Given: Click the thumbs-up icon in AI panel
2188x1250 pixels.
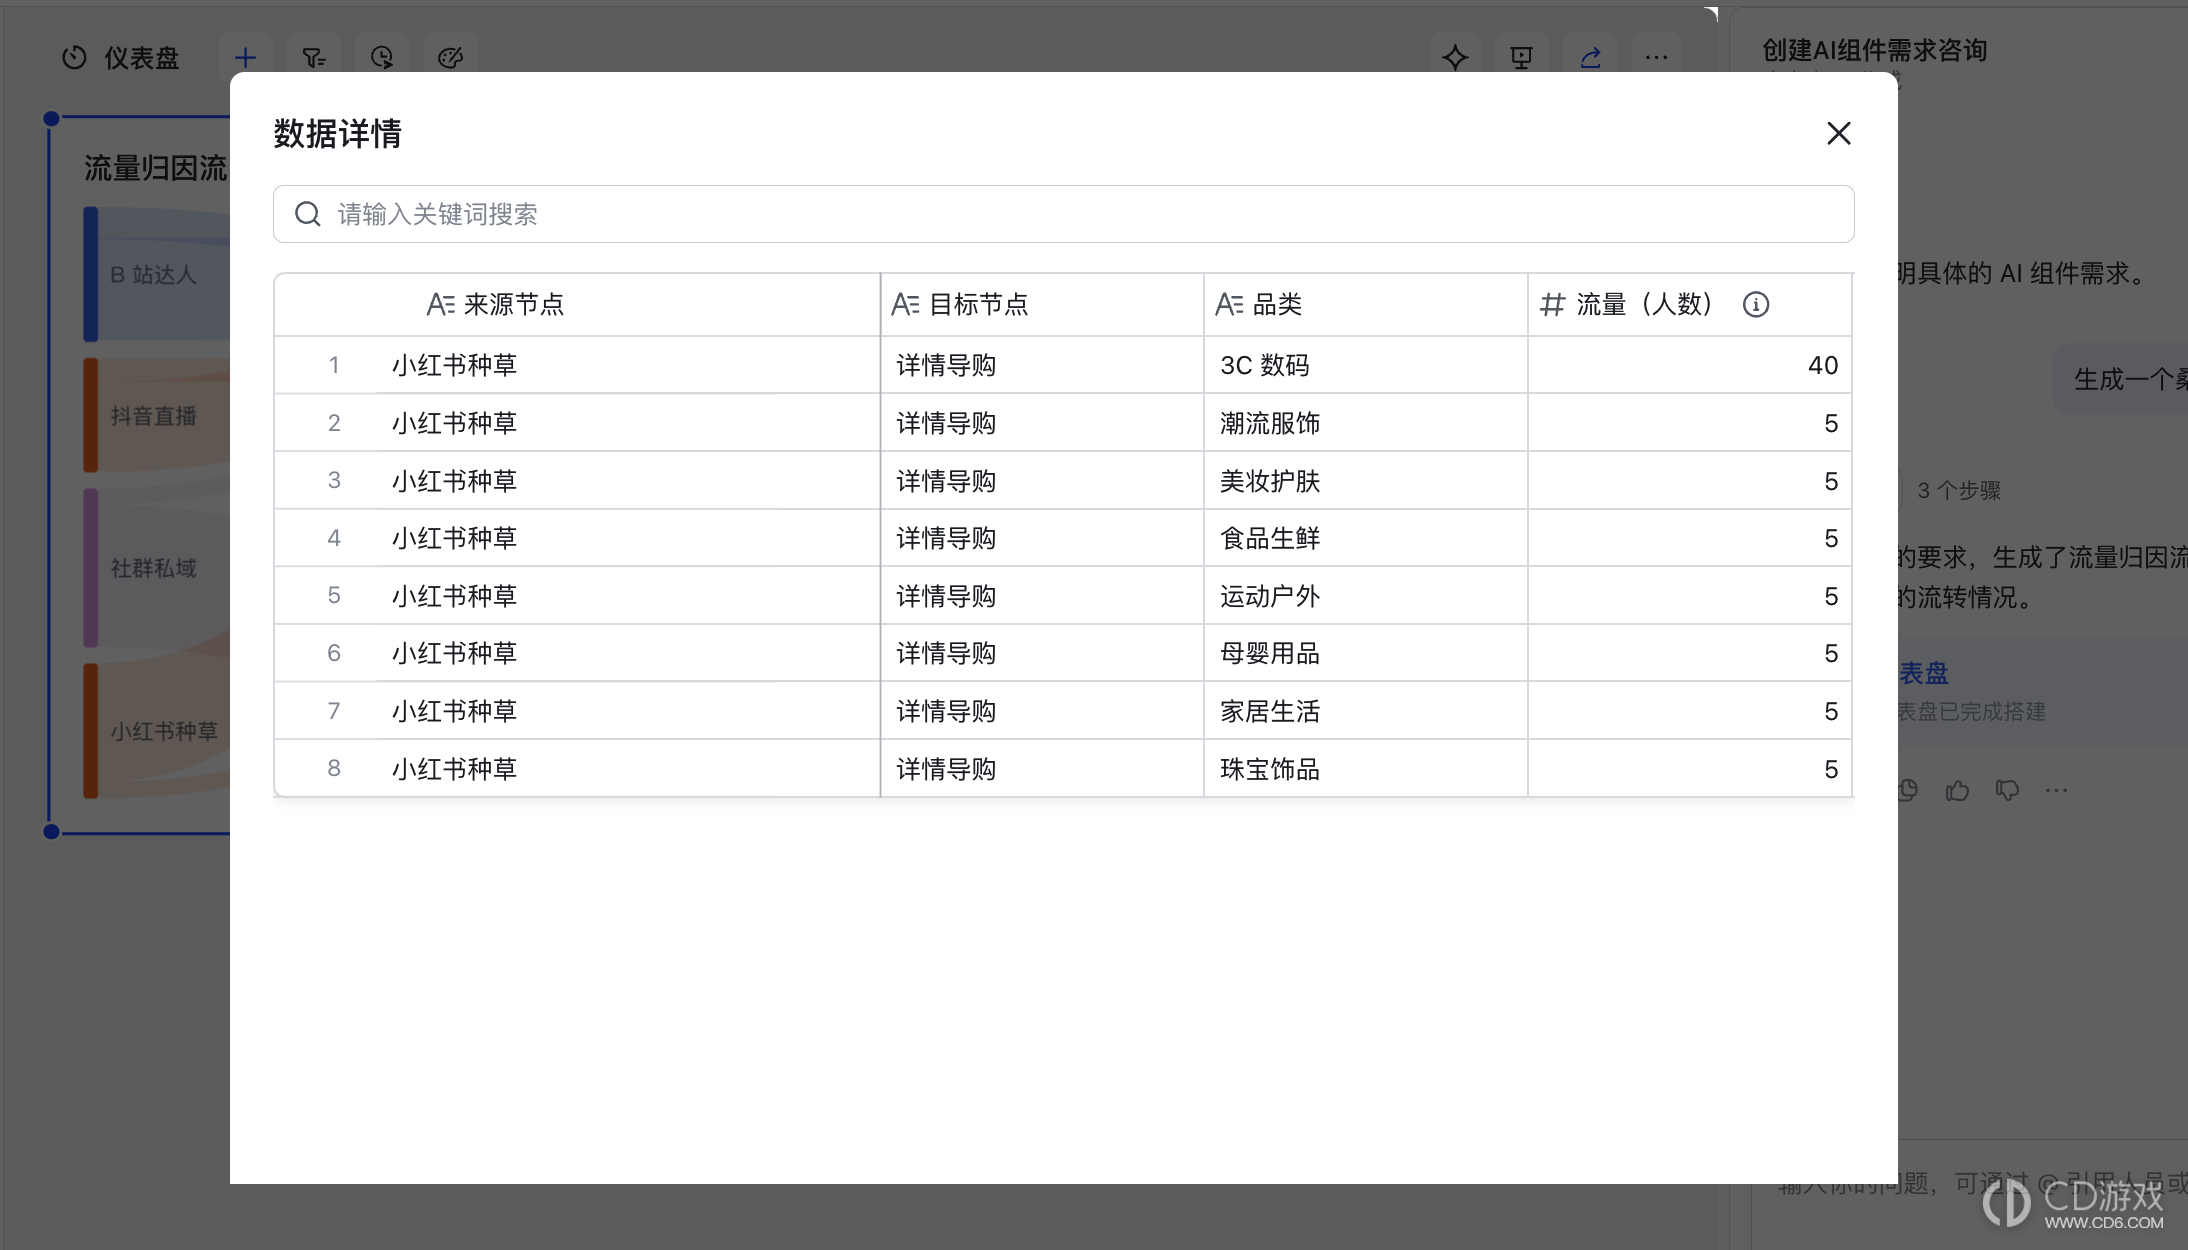Looking at the screenshot, I should (x=1957, y=791).
